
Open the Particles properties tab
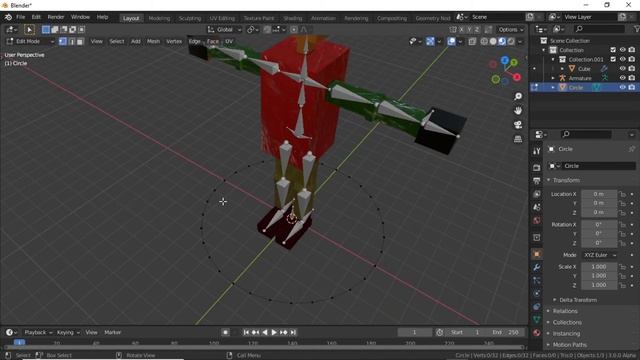tap(537, 280)
